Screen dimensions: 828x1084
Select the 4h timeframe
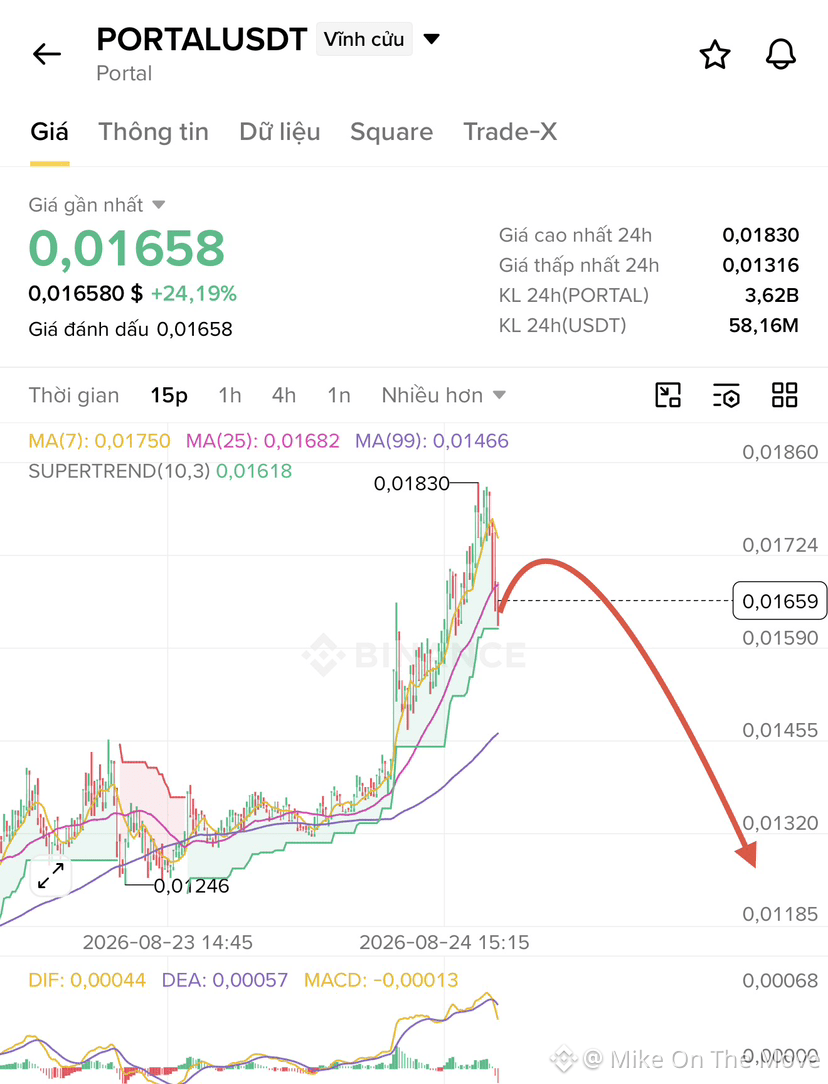(284, 395)
